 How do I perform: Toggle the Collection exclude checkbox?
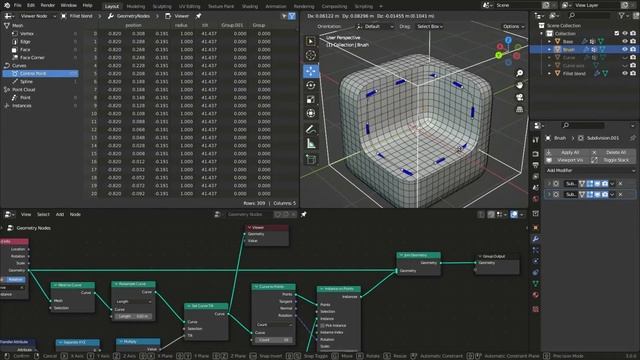[617, 33]
